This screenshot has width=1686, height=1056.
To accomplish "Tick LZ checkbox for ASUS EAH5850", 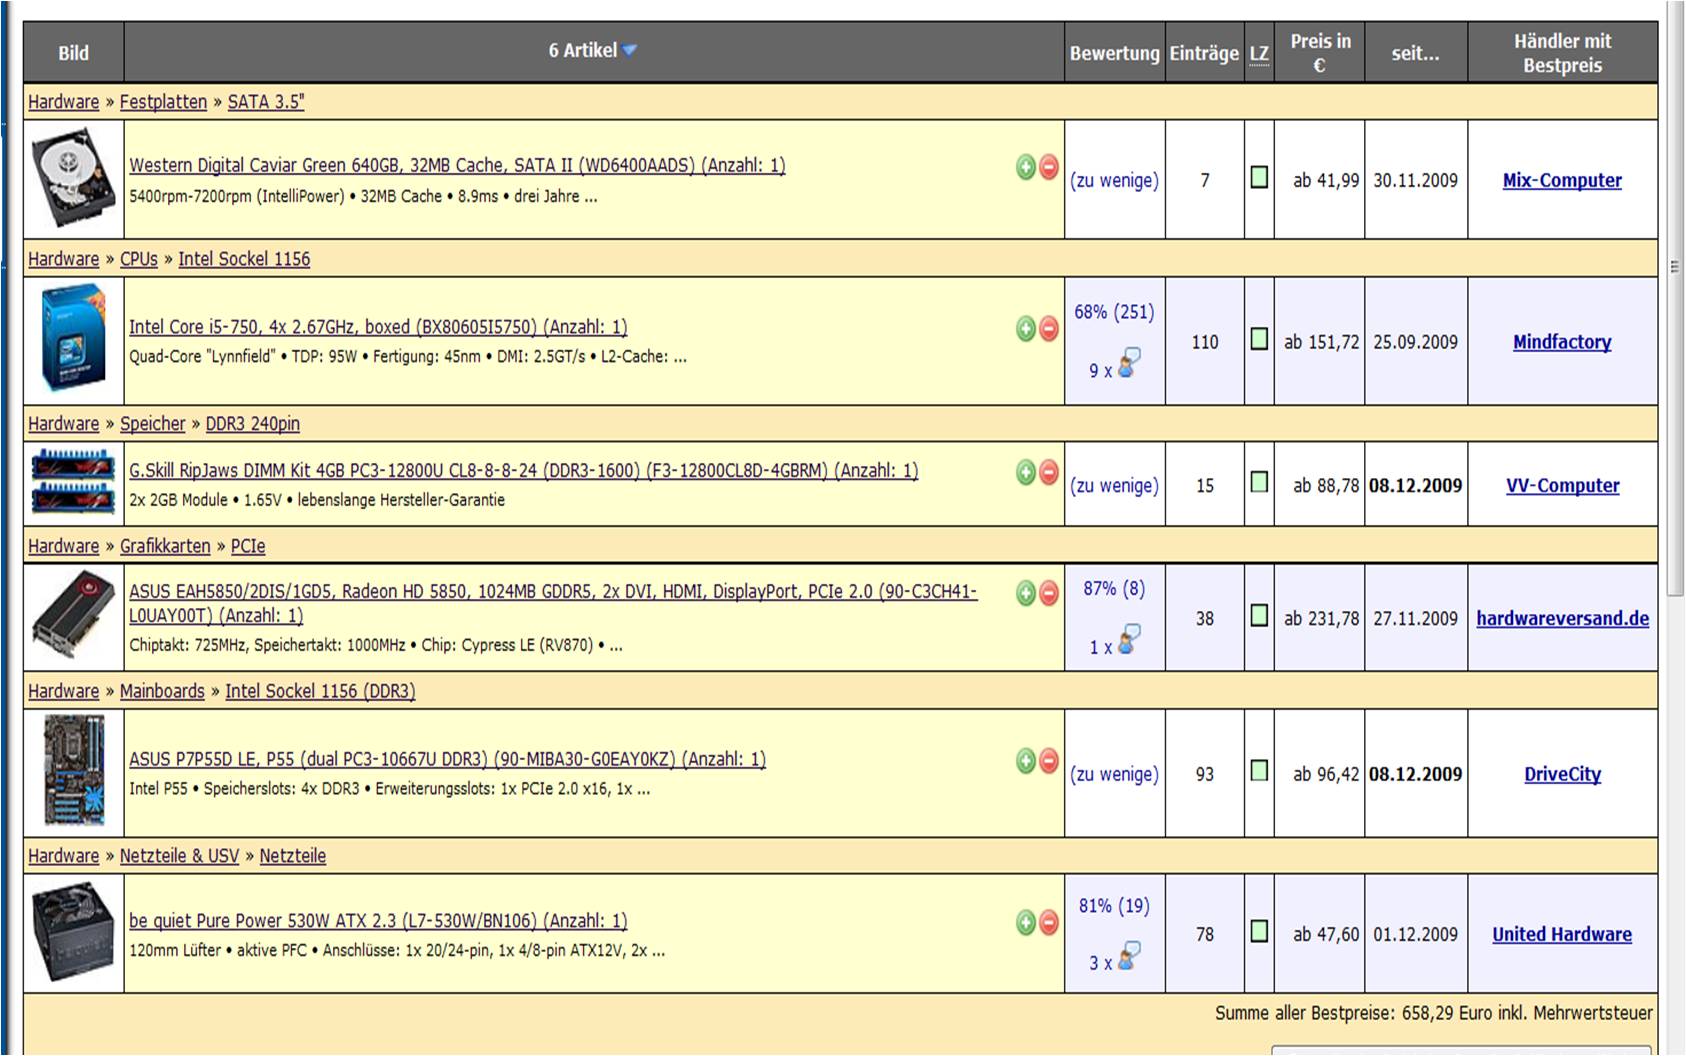I will click(1259, 615).
